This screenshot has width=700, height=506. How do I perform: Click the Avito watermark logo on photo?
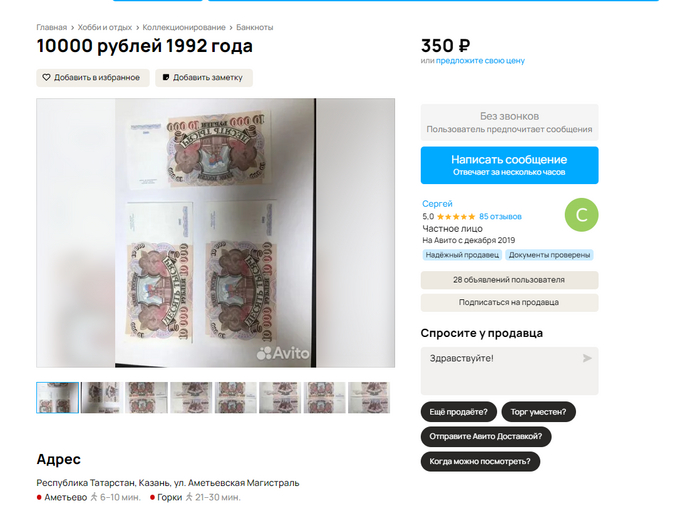click(x=283, y=353)
